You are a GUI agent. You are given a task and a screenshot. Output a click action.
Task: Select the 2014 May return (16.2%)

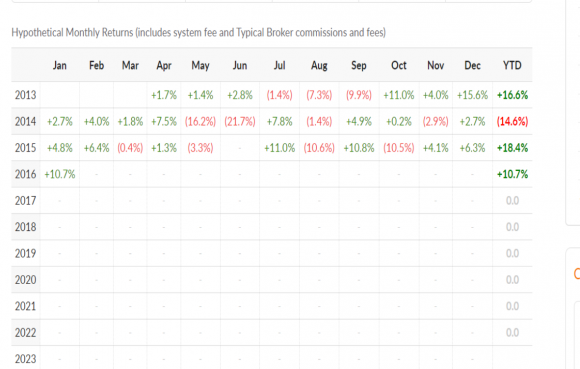[200, 121]
